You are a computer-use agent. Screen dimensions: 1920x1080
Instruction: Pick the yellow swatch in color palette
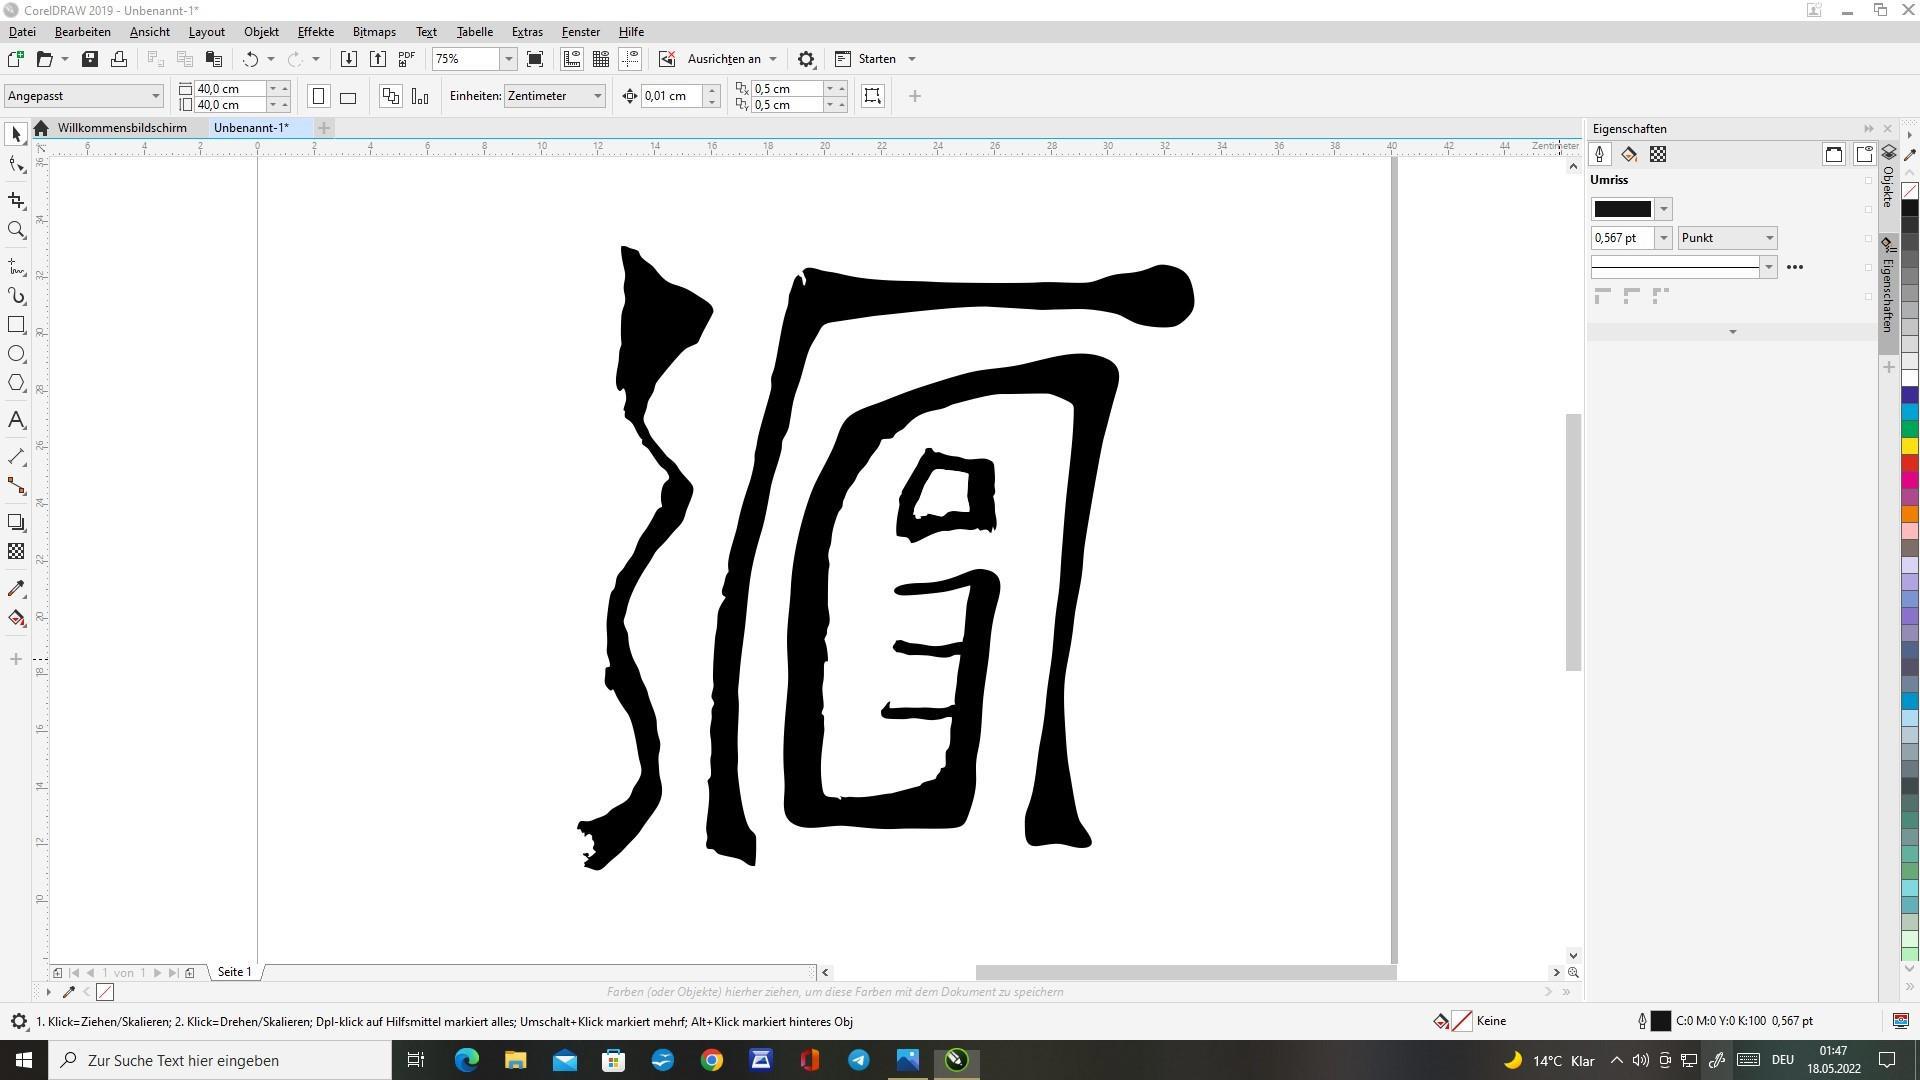[1909, 446]
